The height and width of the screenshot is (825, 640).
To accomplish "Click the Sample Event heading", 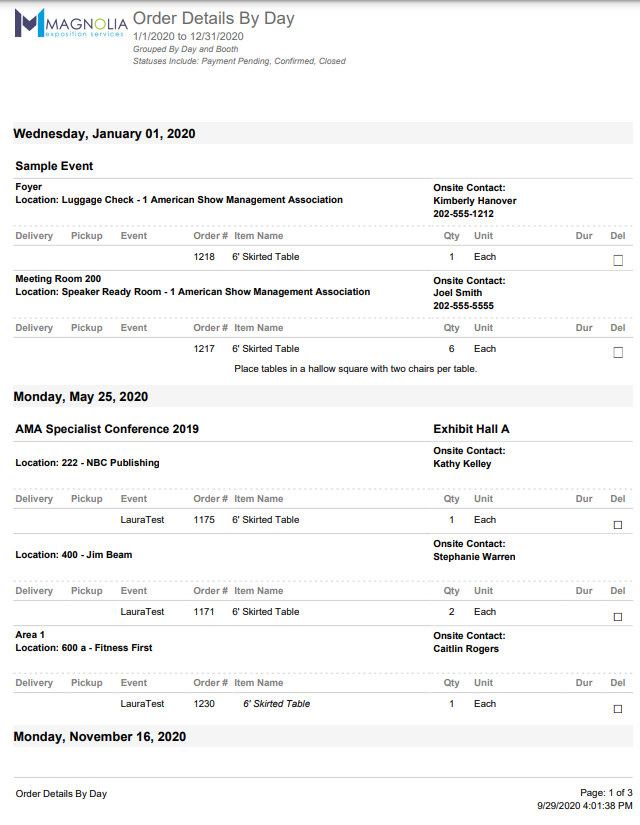I will 54,166.
